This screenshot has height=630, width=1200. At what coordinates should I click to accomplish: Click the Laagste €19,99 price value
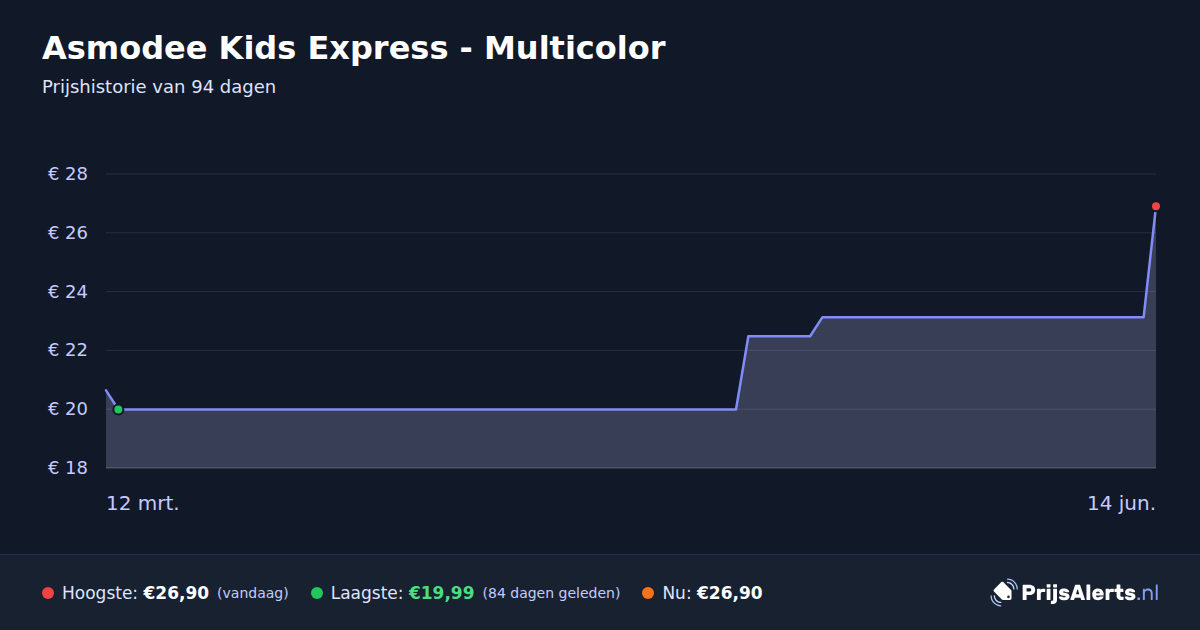(441, 593)
